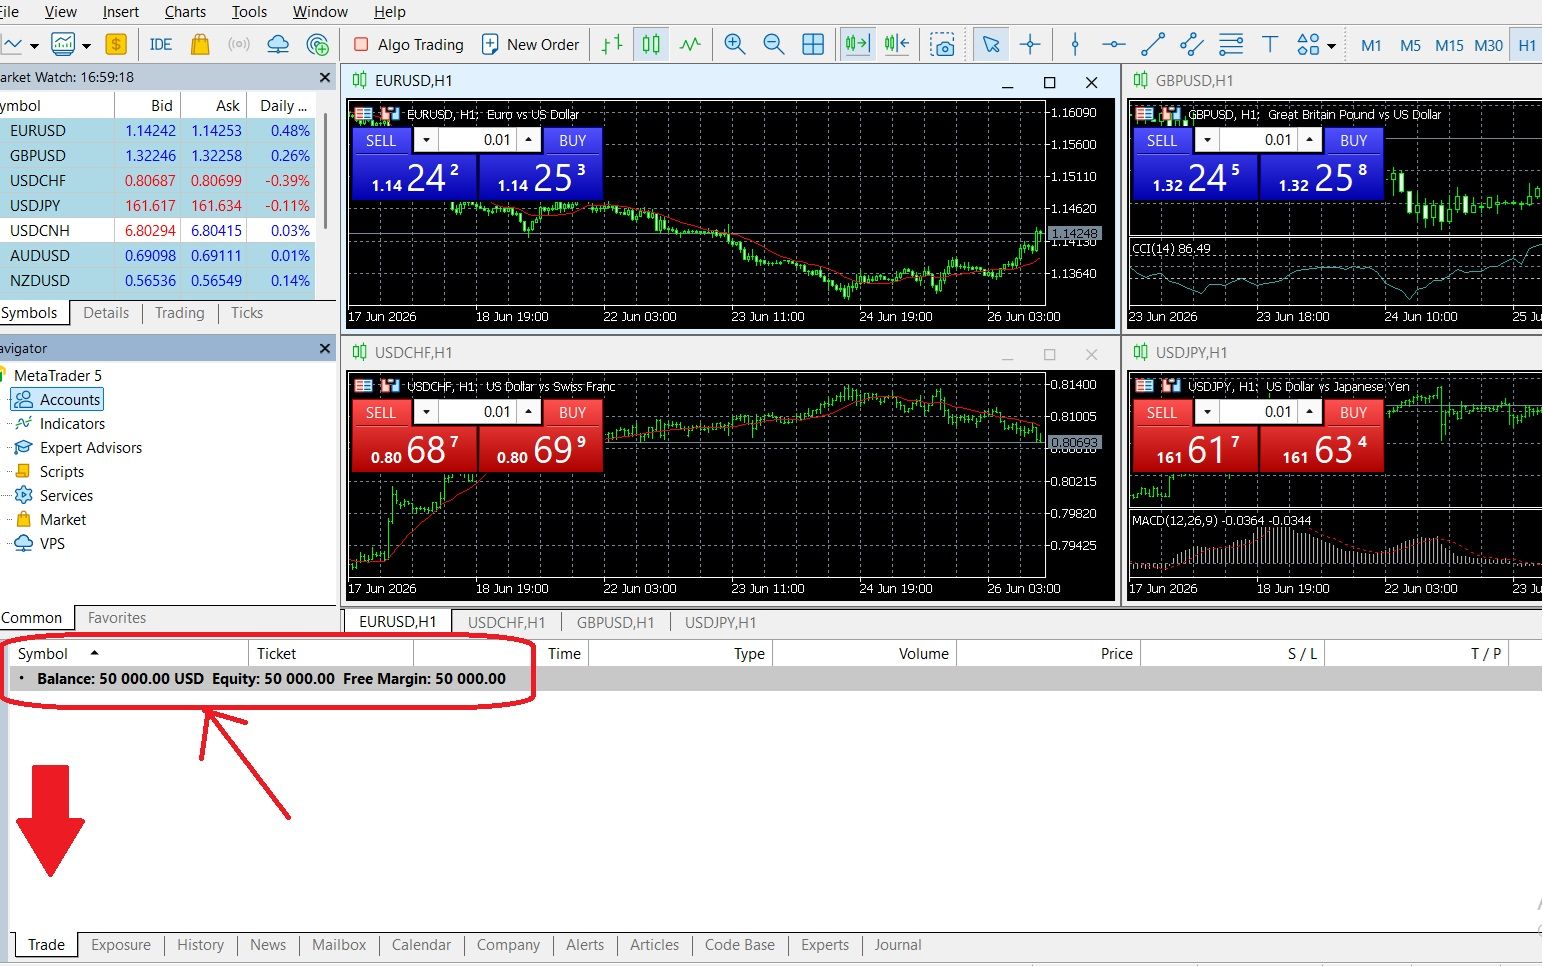Open the Insert menu
Screen dimensions: 1543x966
click(121, 12)
